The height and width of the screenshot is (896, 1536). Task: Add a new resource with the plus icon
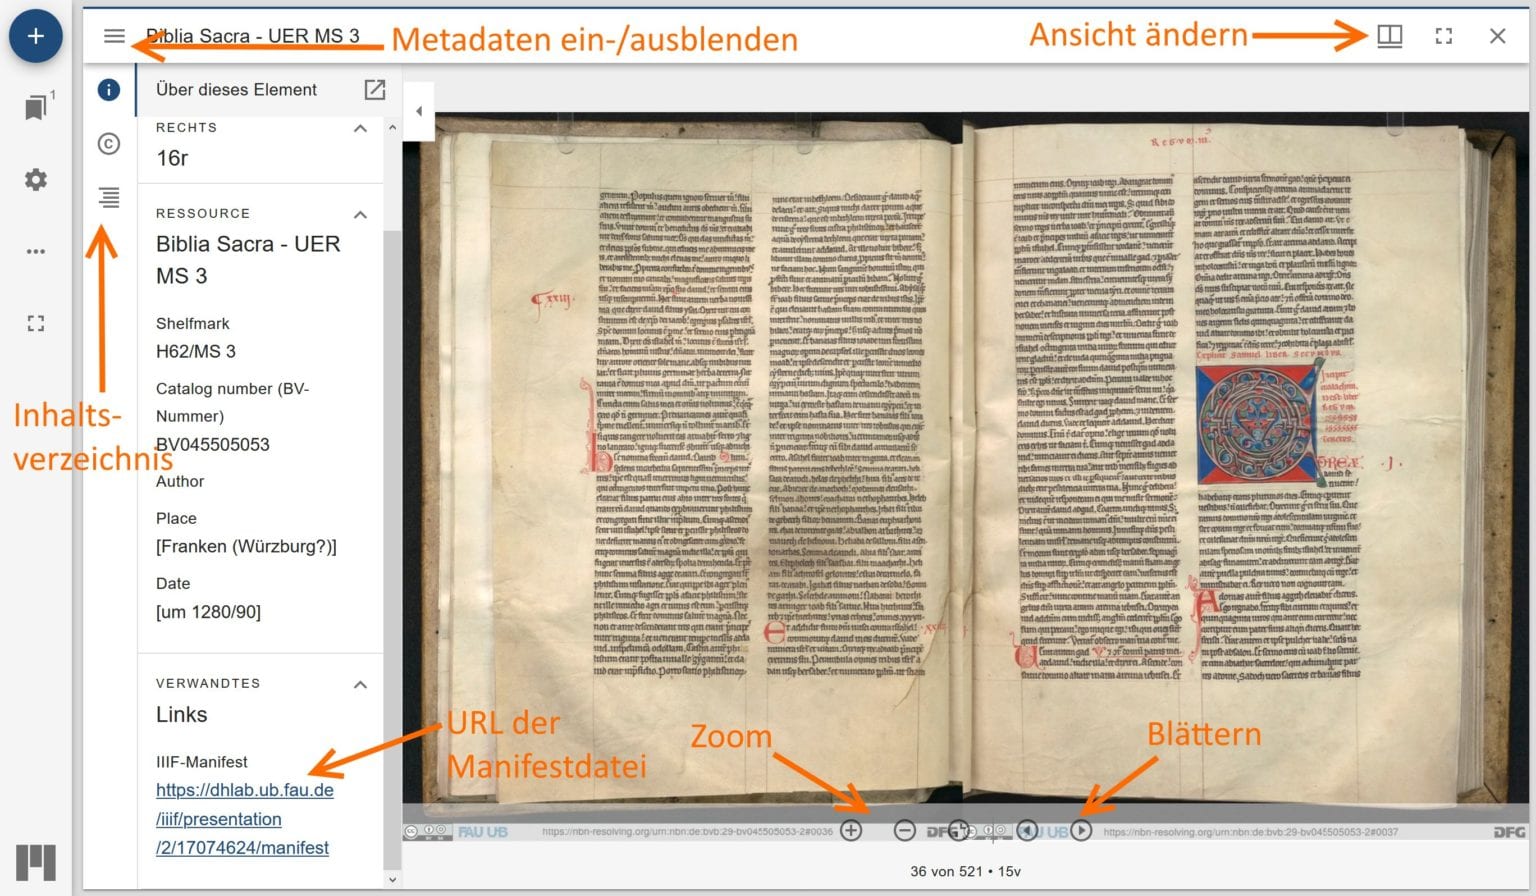(36, 36)
